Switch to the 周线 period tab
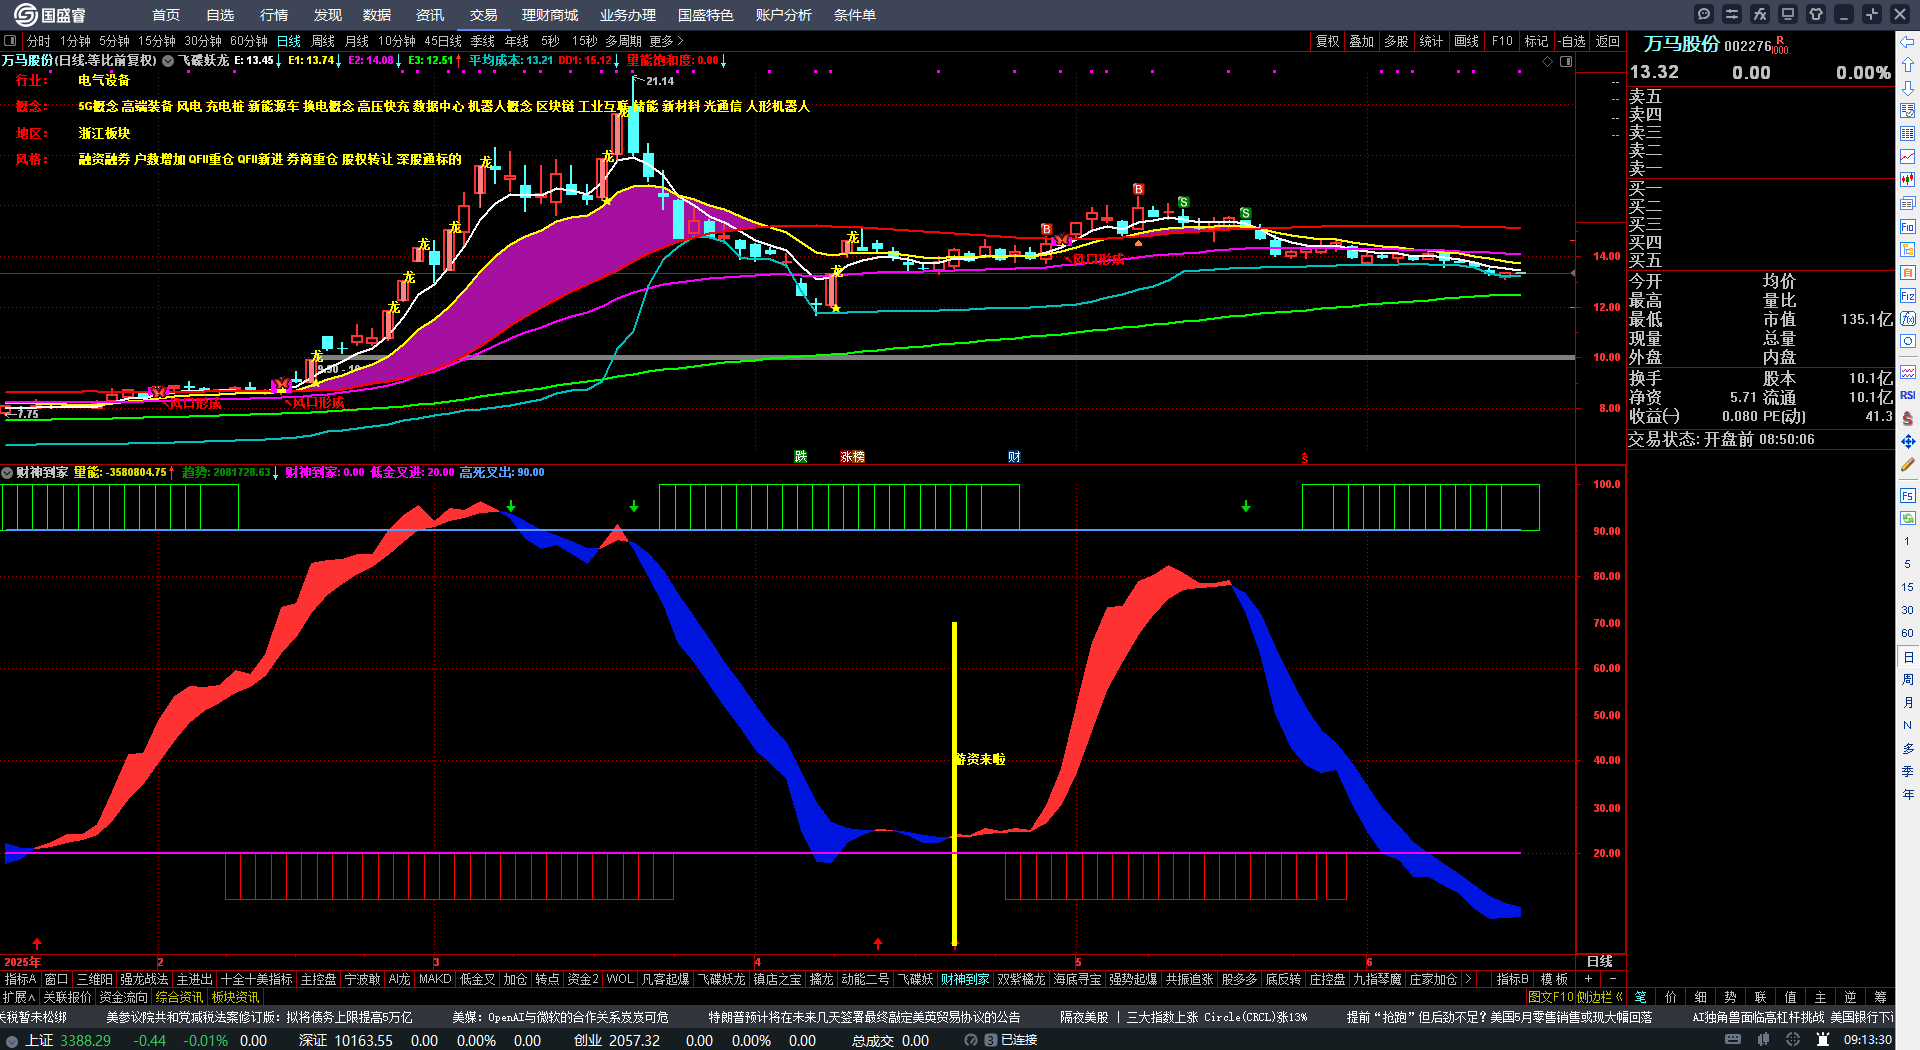The height and width of the screenshot is (1050, 1920). coord(323,41)
